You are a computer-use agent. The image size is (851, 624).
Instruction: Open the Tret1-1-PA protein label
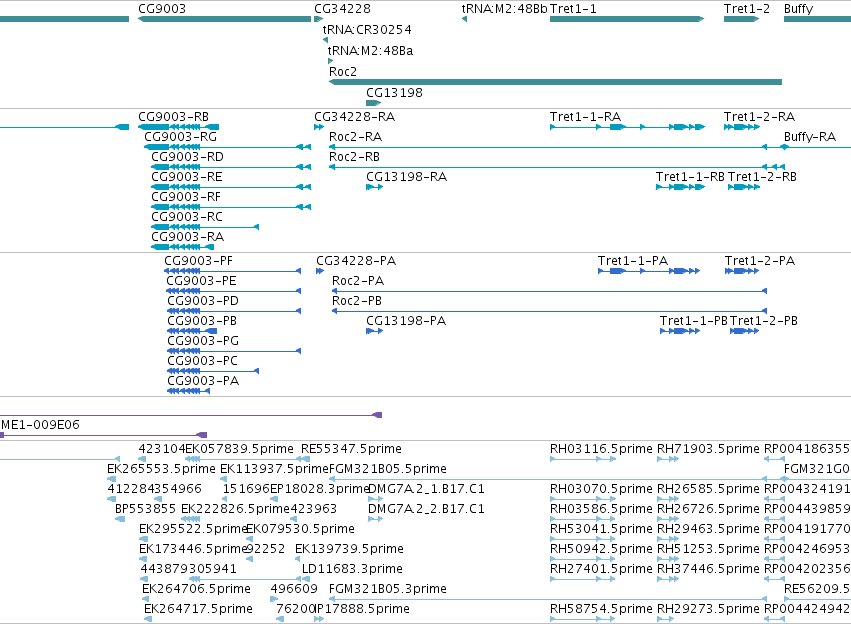point(633,261)
